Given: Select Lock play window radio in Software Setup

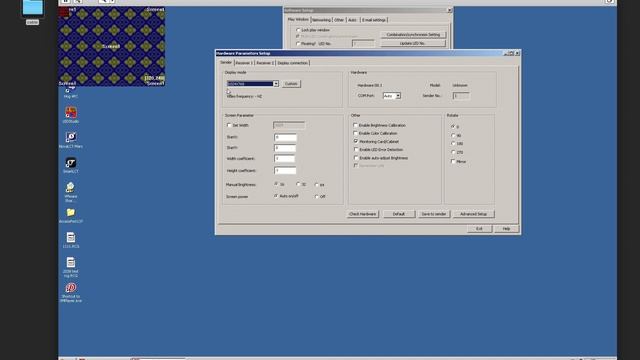Looking at the screenshot, I should [x=298, y=30].
